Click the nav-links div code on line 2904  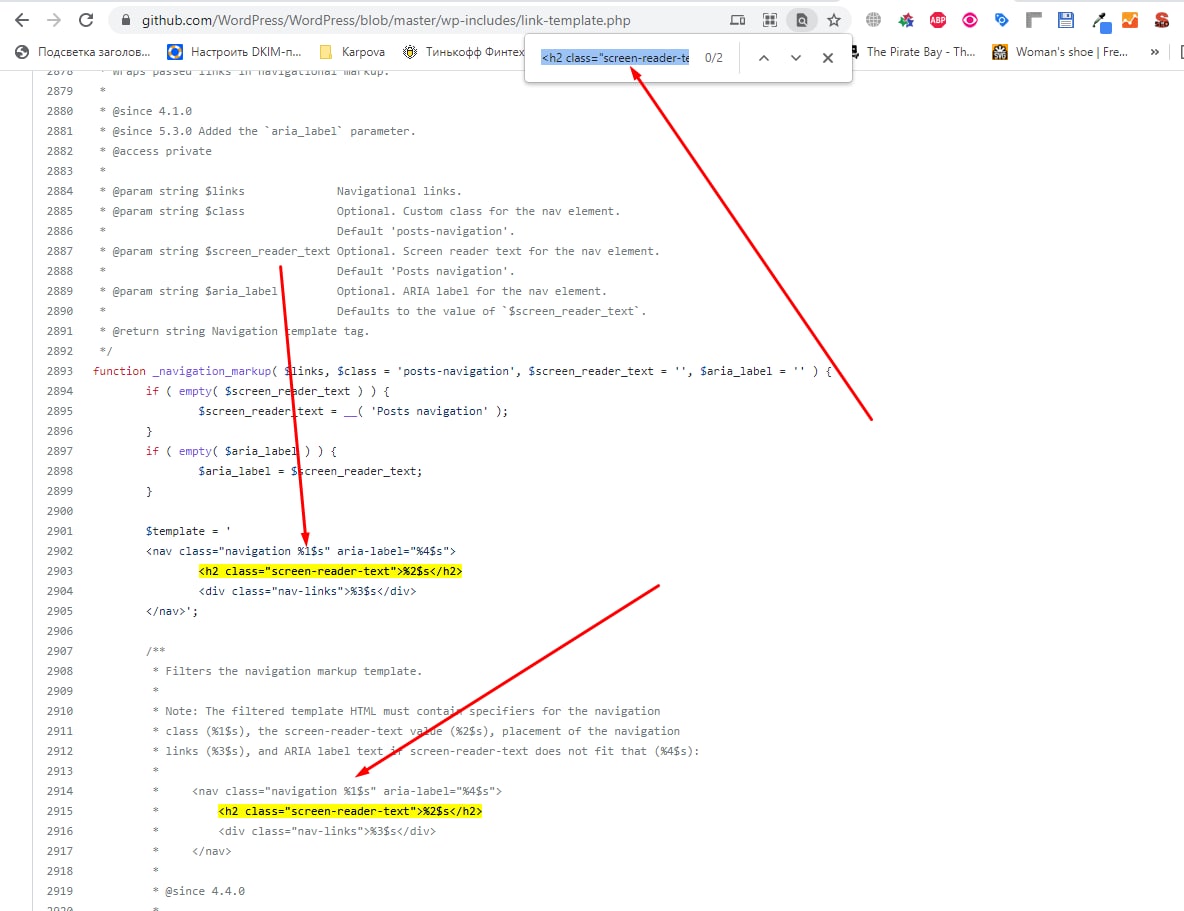[x=307, y=591]
